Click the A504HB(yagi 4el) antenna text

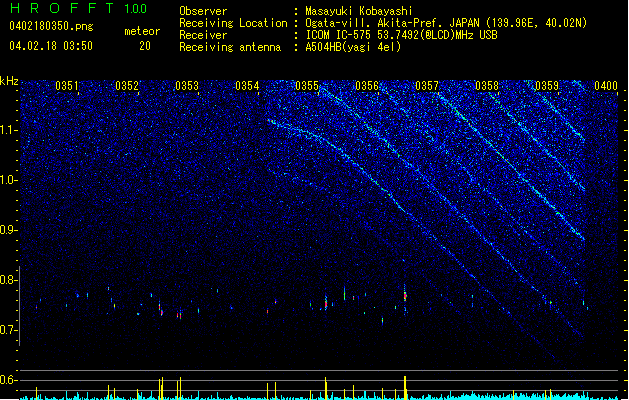point(353,47)
